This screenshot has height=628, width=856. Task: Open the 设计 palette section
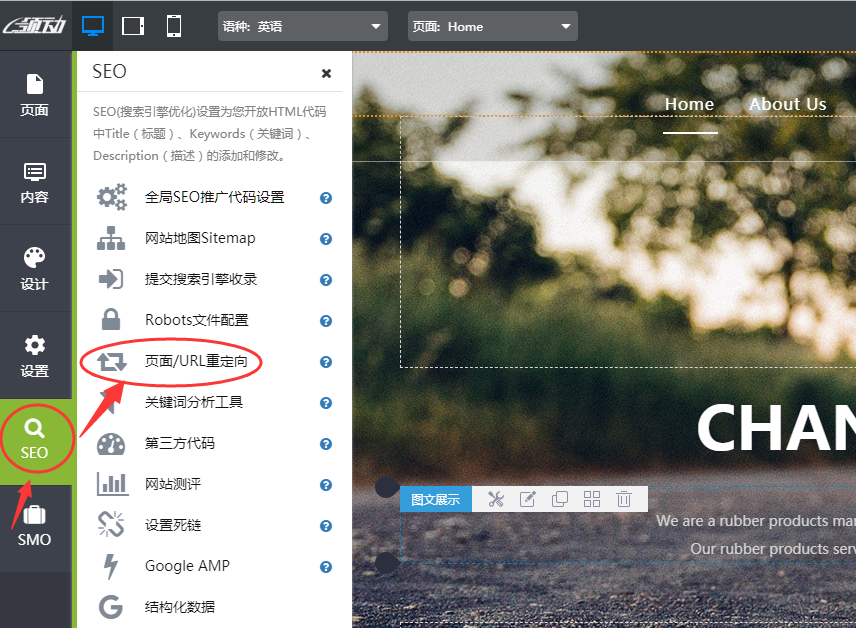35,268
